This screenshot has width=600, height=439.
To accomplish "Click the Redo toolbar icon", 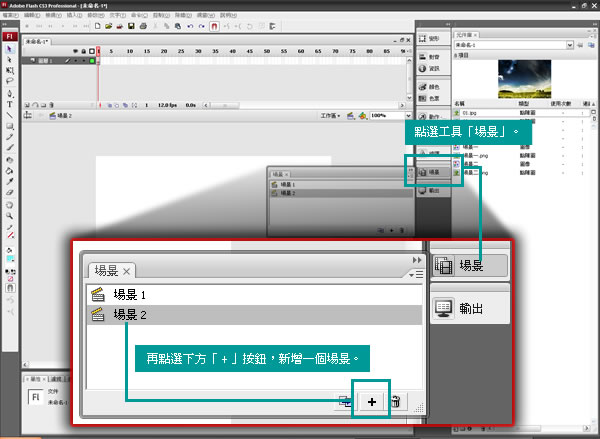I will point(202,26).
